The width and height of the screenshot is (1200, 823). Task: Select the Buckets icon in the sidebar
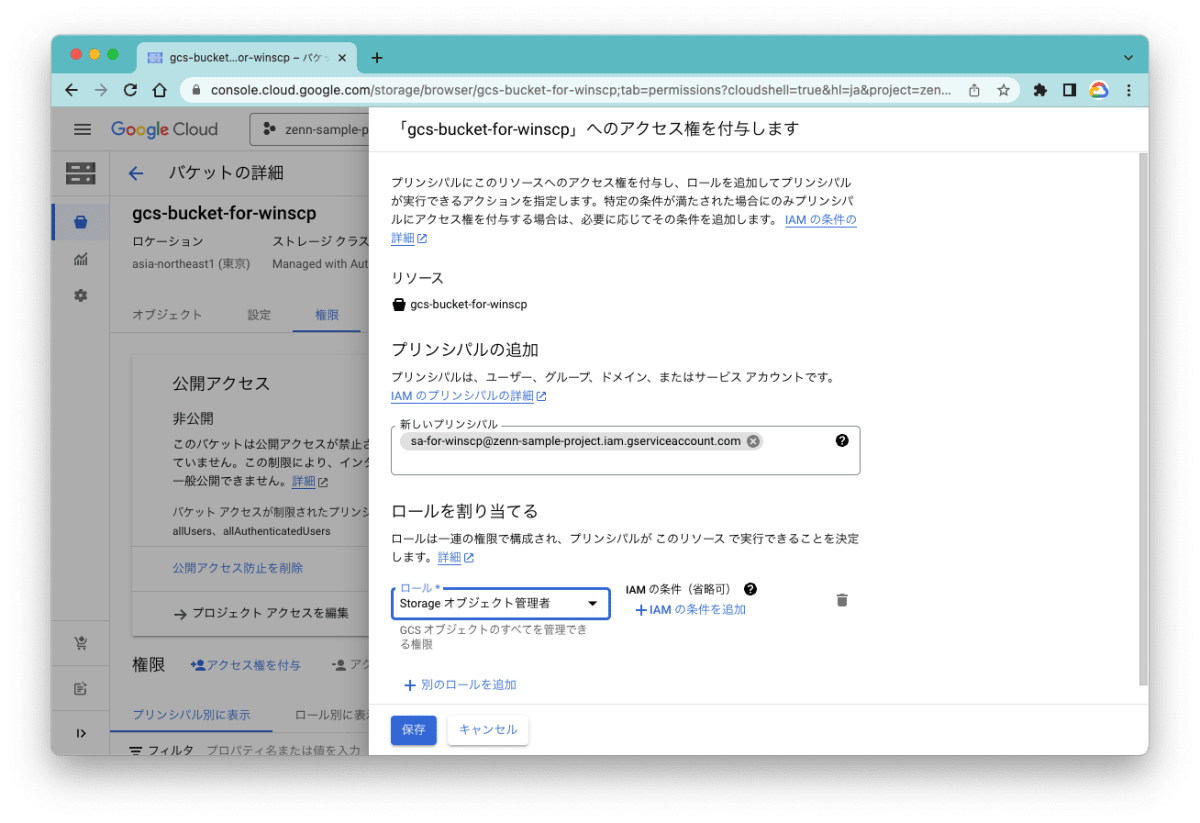coord(80,222)
